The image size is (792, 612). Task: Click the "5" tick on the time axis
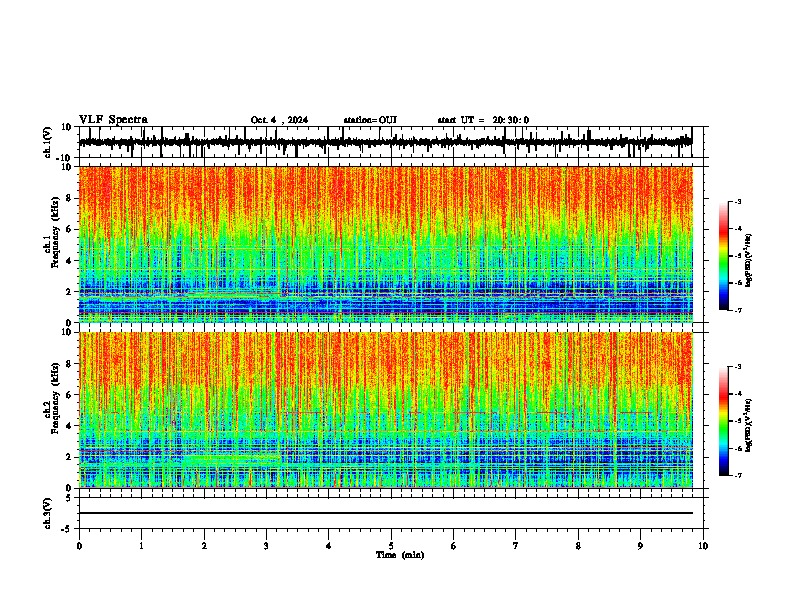pyautogui.click(x=391, y=546)
